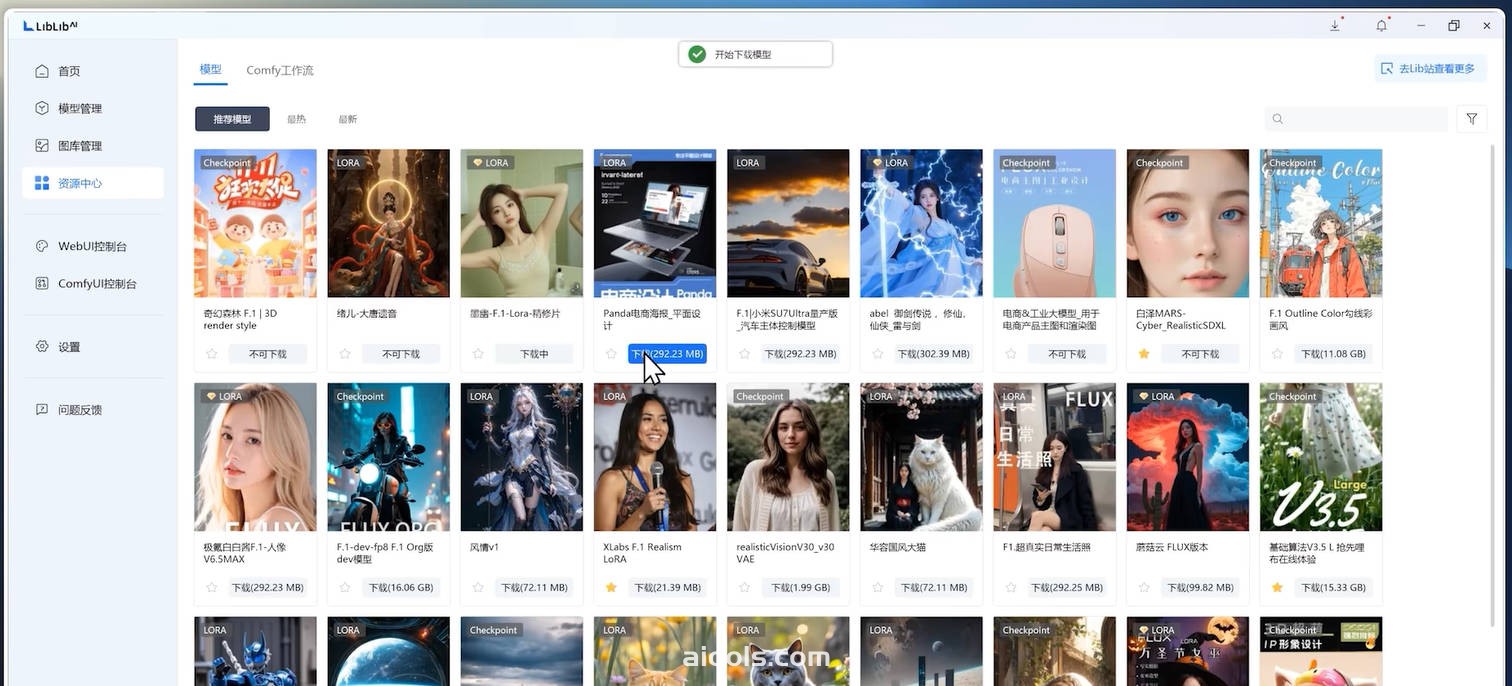Open WebUI控制台 in the sidebar

click(x=93, y=246)
